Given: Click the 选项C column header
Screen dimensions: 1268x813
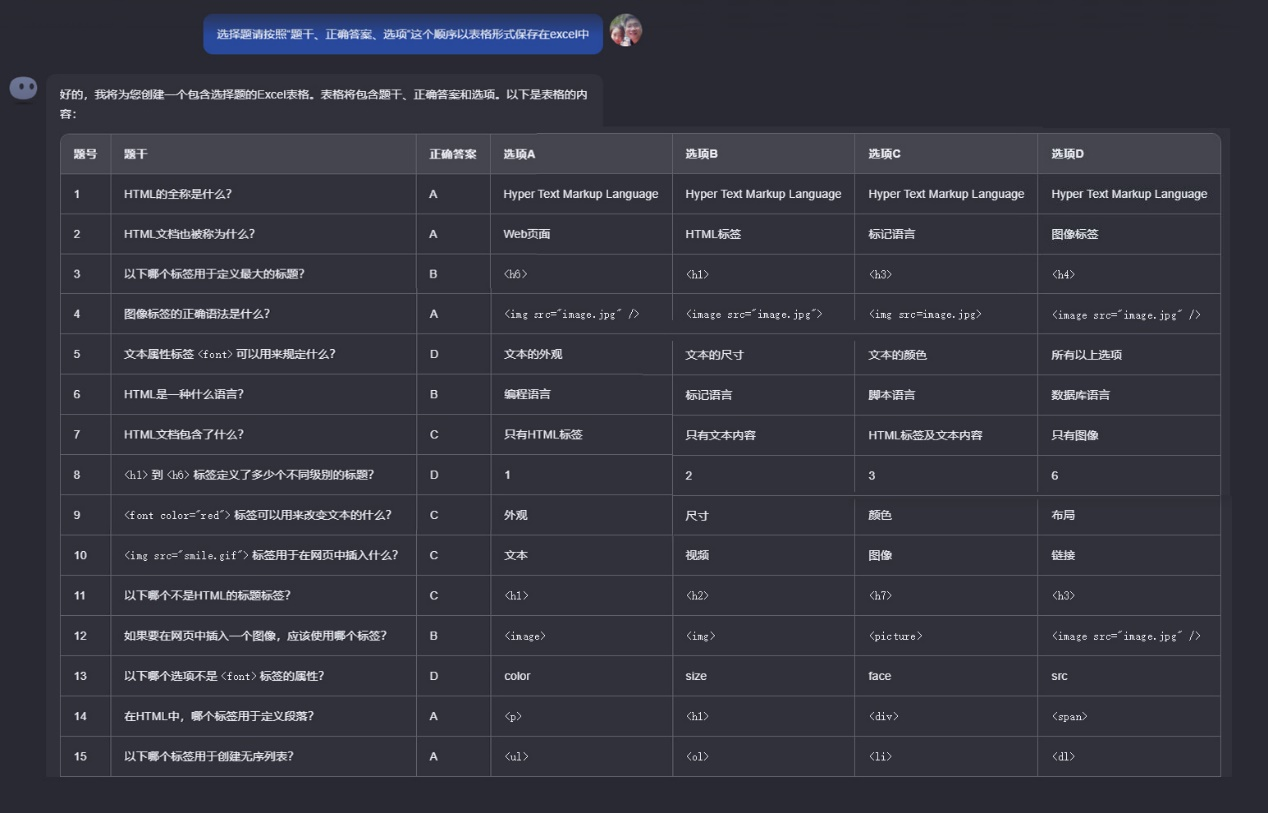Looking at the screenshot, I should pos(884,154).
